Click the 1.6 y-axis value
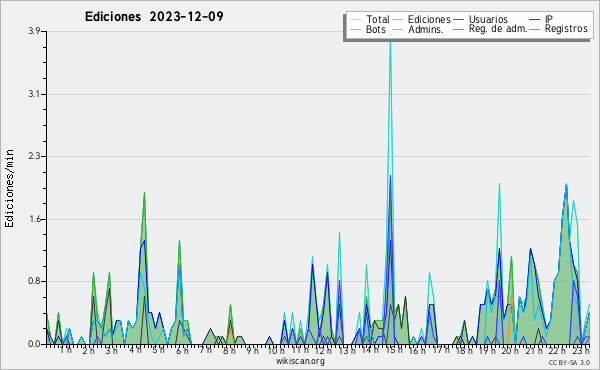The width and height of the screenshot is (600, 370). (34, 219)
